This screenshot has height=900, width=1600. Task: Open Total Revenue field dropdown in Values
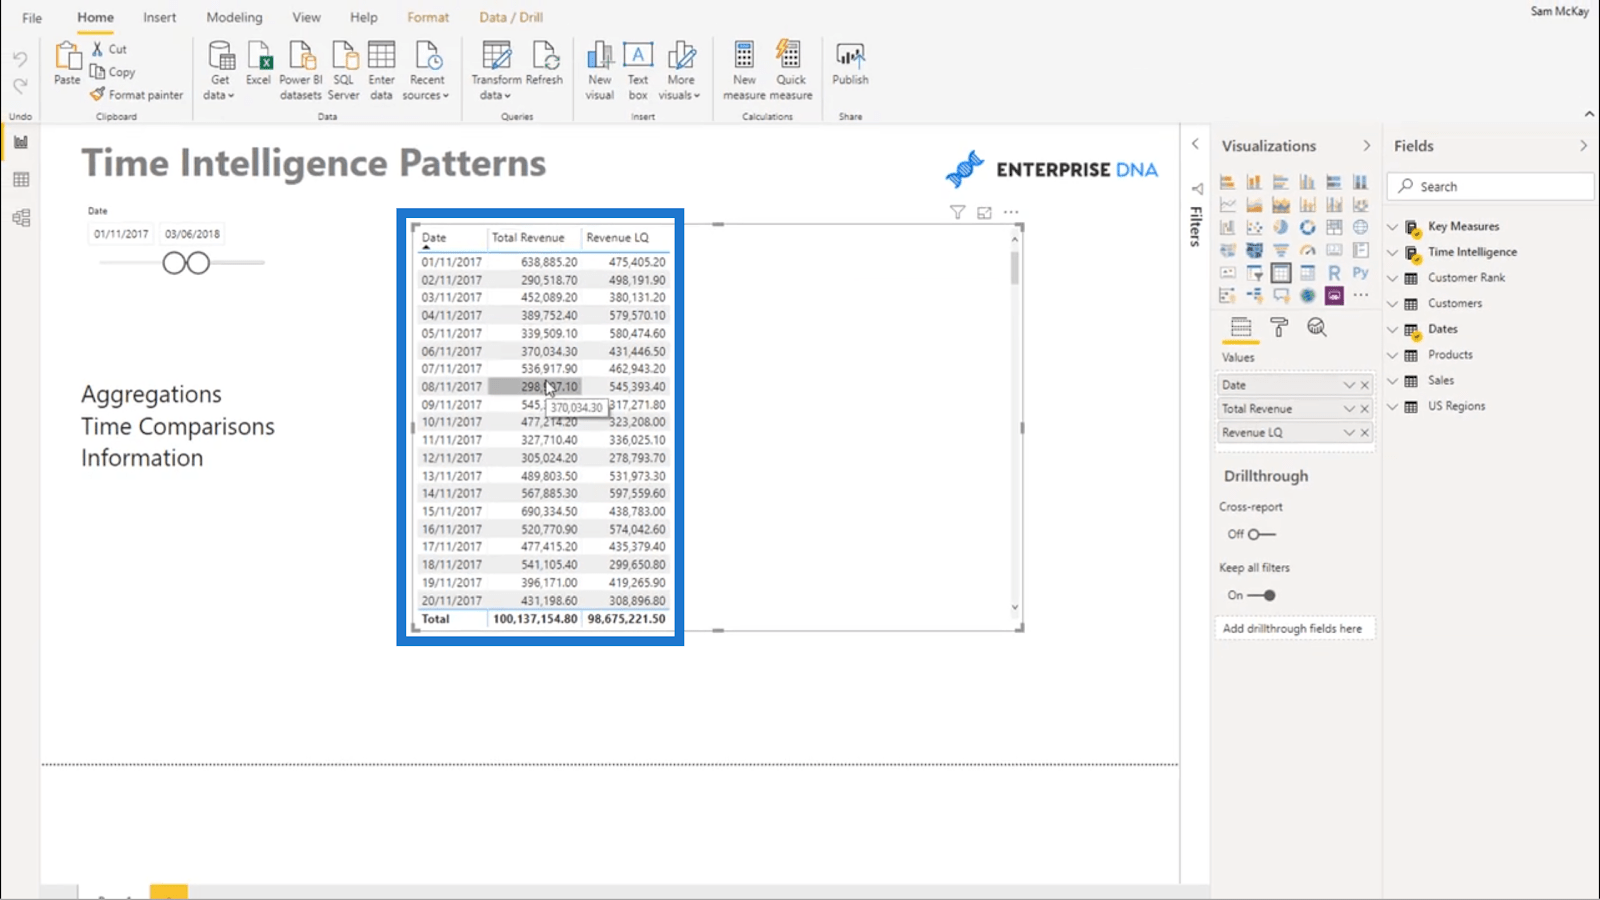pos(1349,409)
